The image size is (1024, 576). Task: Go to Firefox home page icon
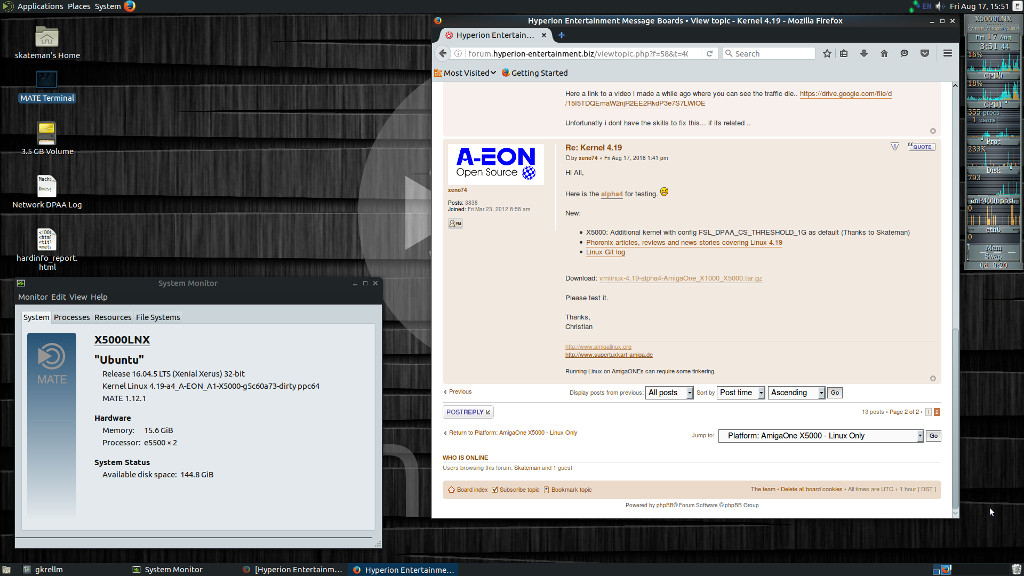(x=884, y=54)
